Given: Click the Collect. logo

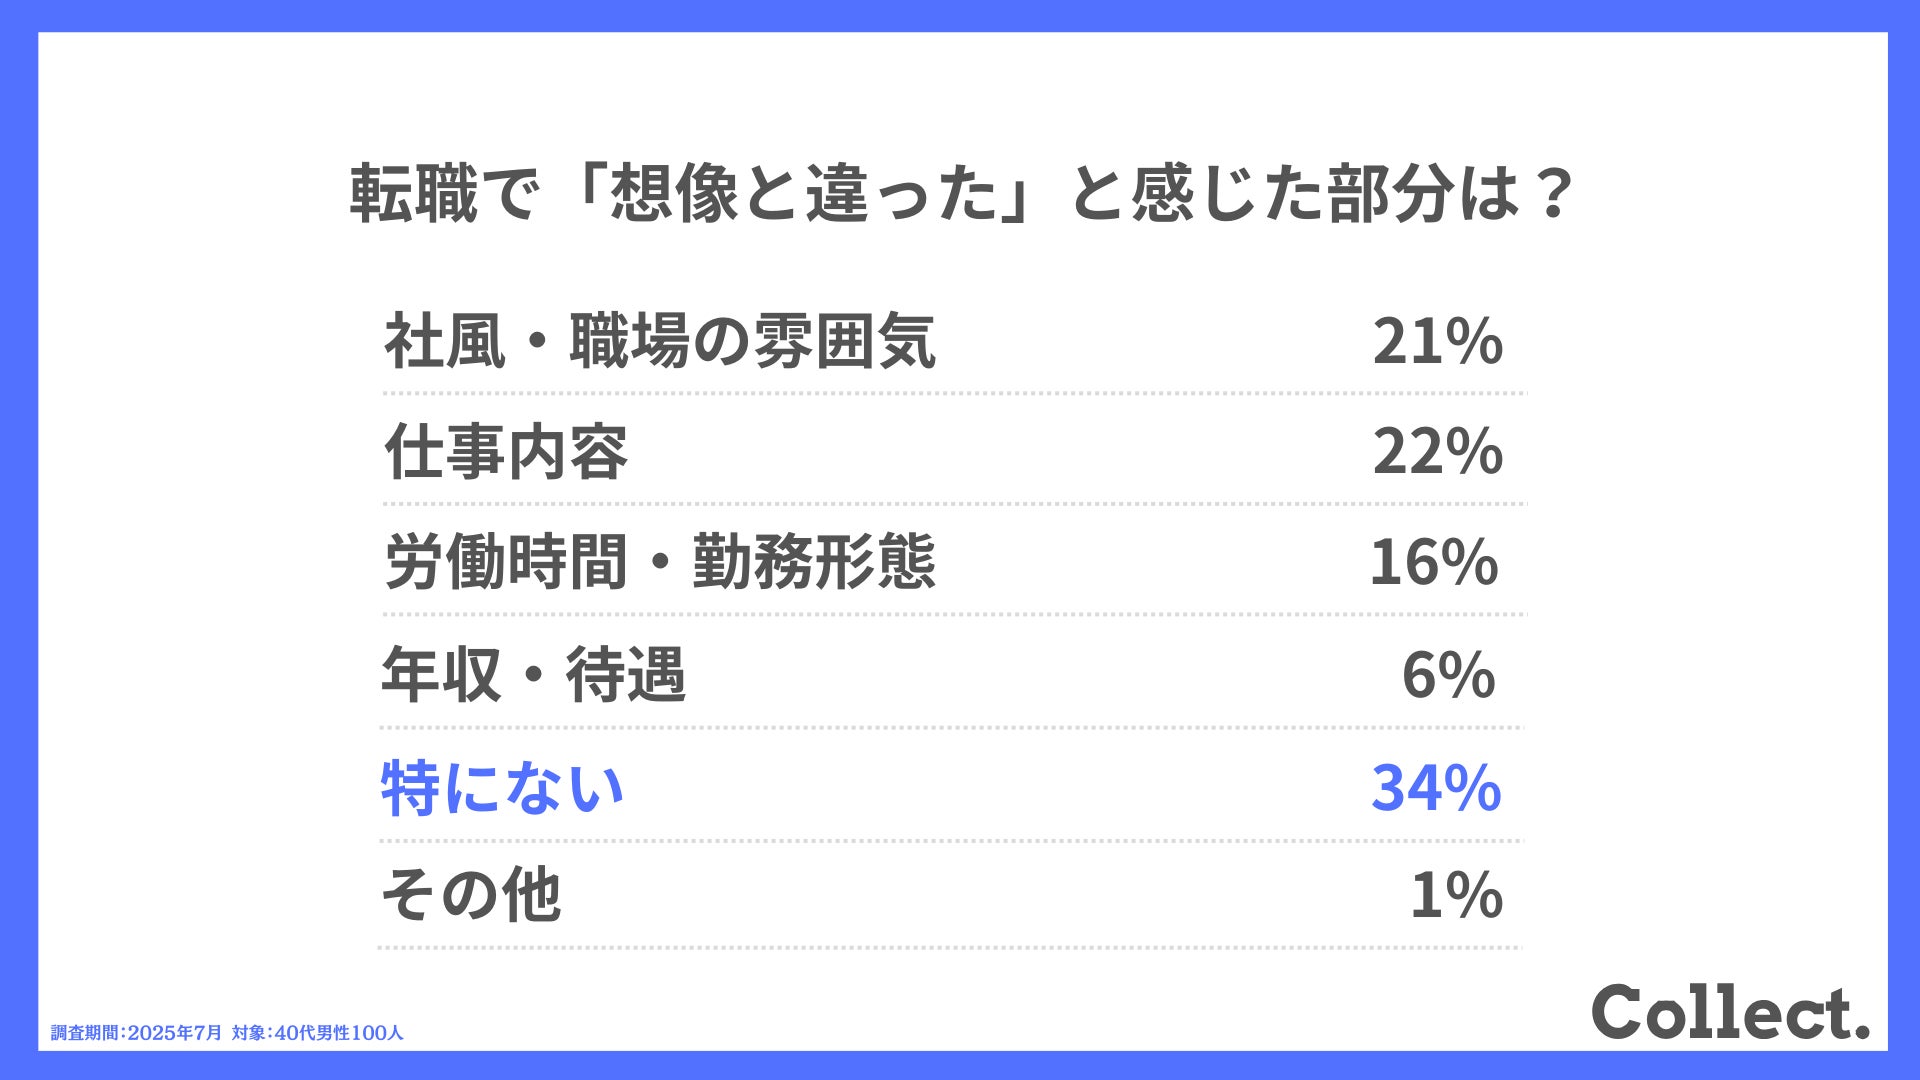Looking at the screenshot, I should point(1731,1012).
